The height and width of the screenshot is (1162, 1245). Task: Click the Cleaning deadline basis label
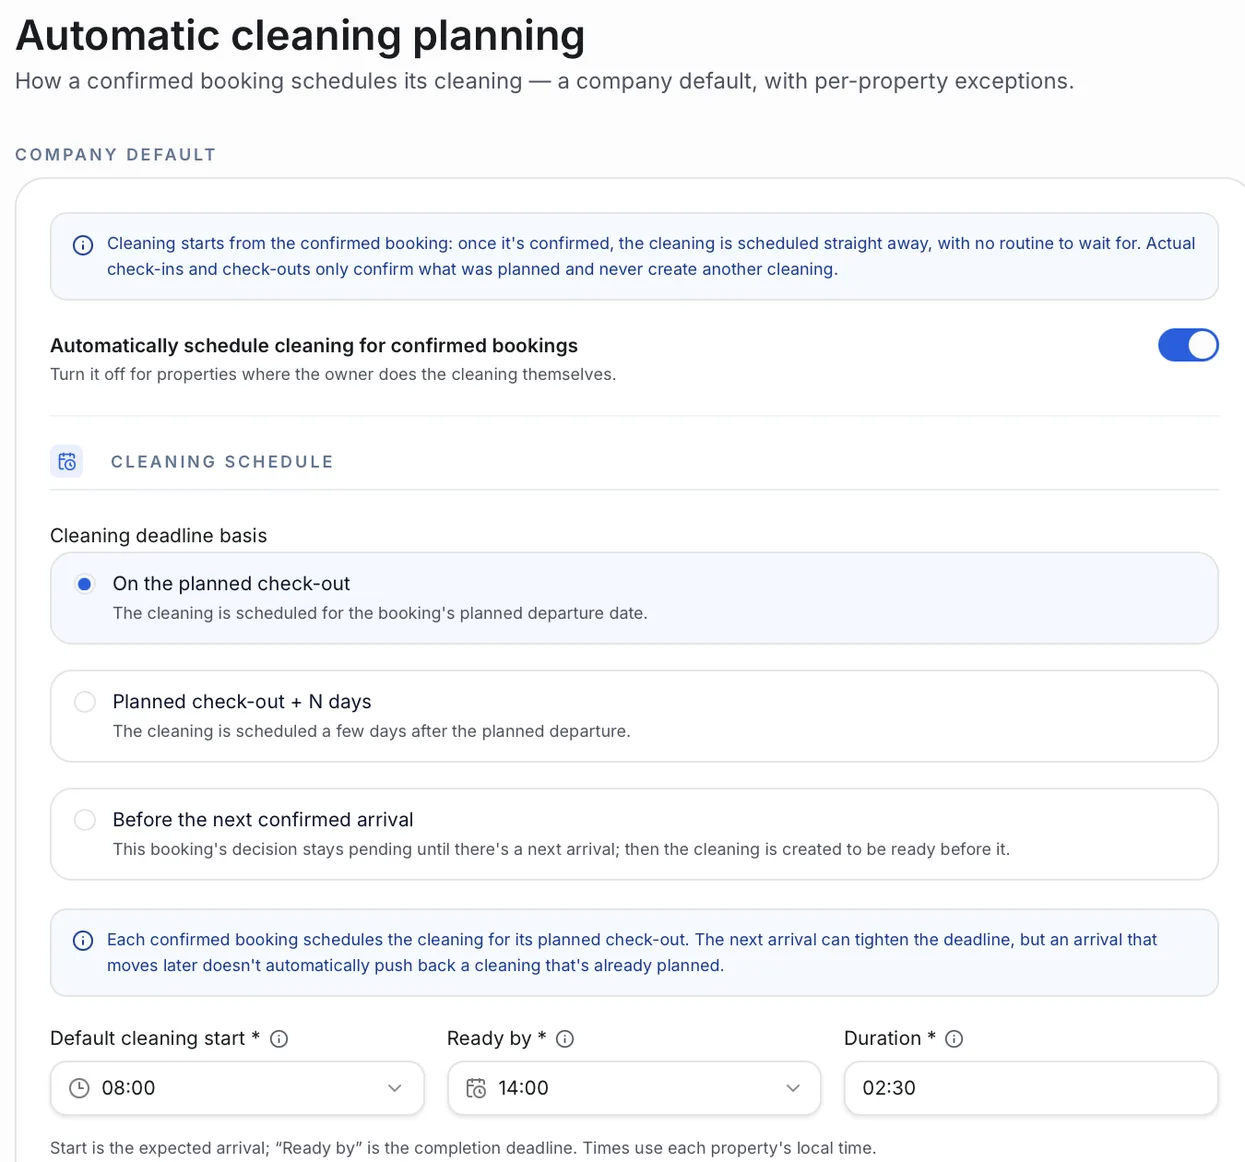(x=158, y=536)
